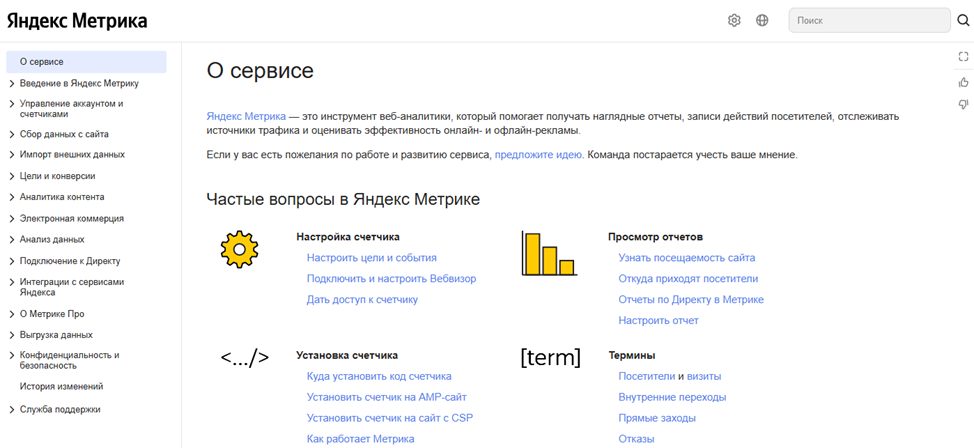Click the Настройка счетчика heading
Screen dimensions: 974x448
tap(348, 237)
